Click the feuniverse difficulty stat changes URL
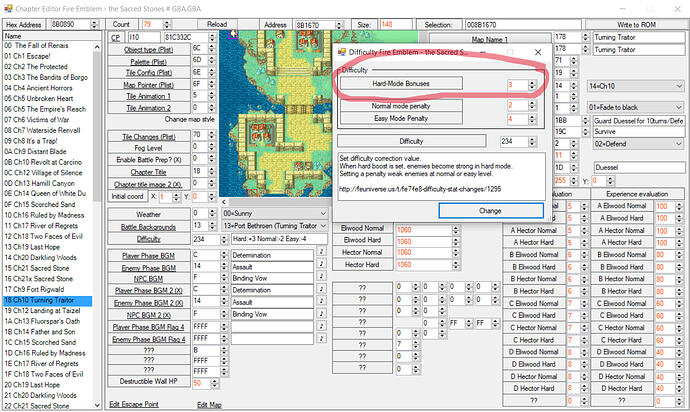The height and width of the screenshot is (412, 690). [x=420, y=189]
